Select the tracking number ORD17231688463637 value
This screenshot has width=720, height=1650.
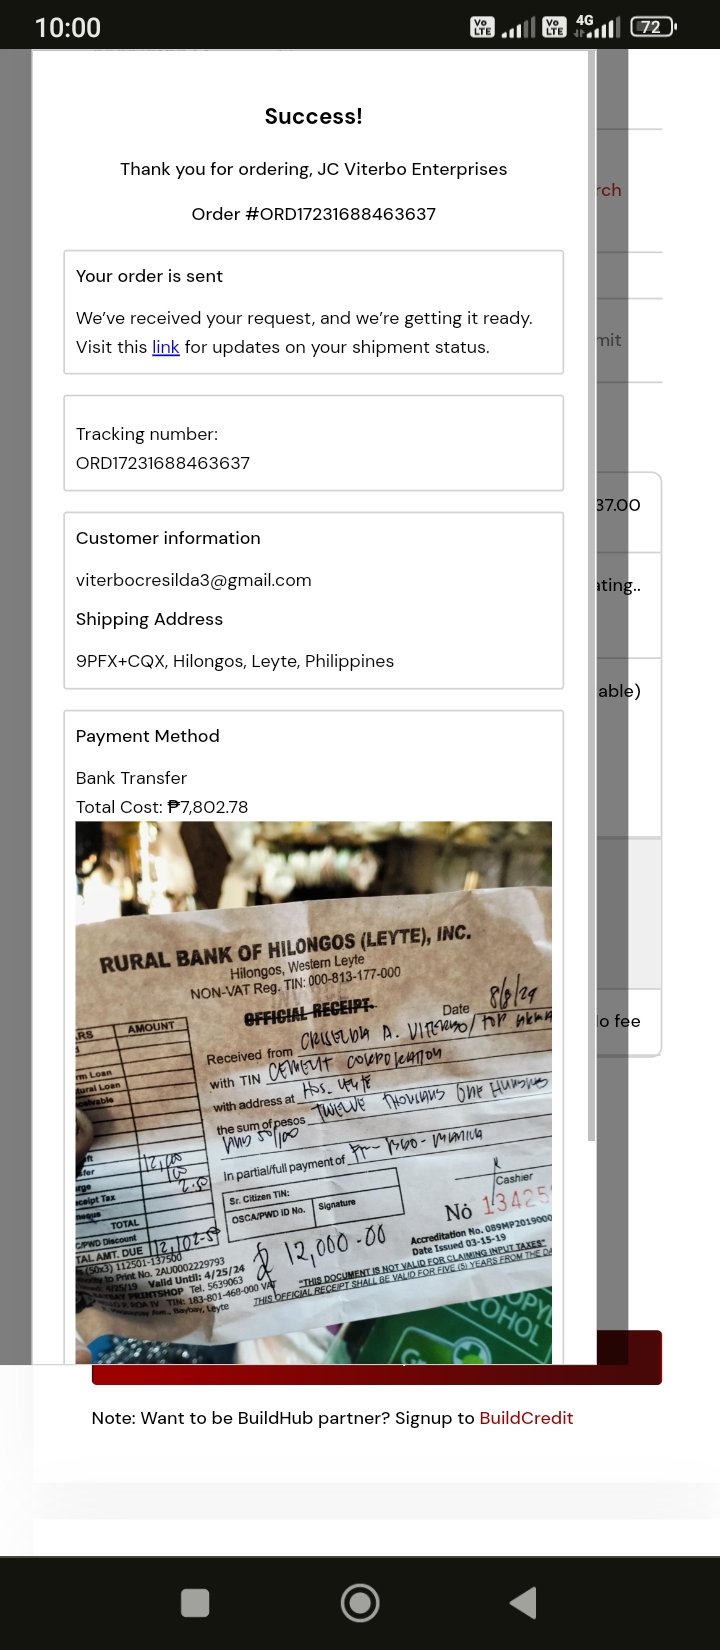[163, 463]
